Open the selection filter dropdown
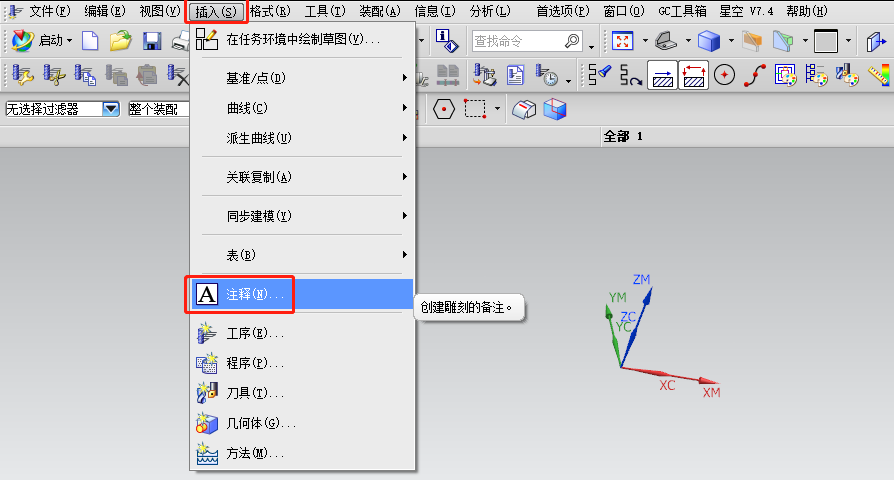The height and width of the screenshot is (480, 894). 110,108
